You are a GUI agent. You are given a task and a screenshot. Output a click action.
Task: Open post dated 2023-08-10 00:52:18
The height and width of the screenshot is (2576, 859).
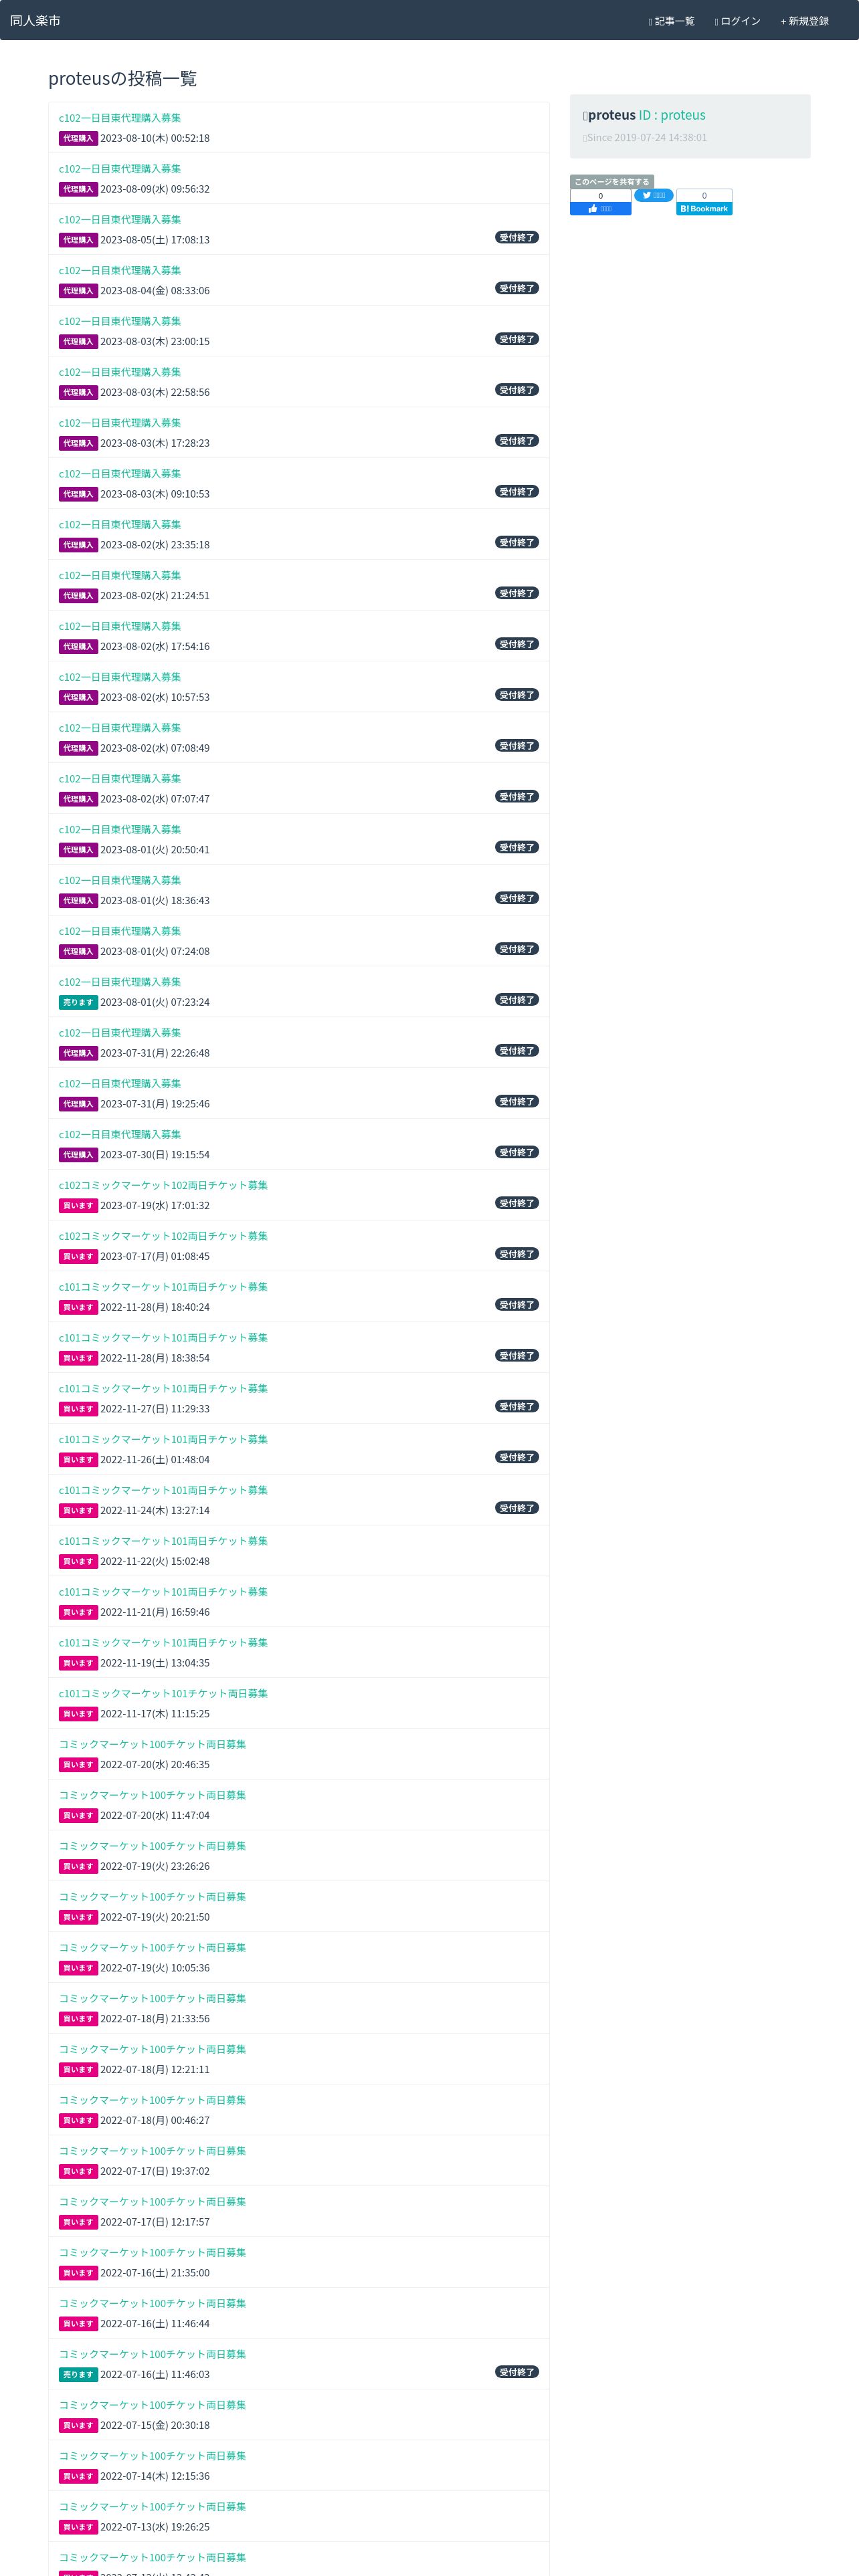click(120, 118)
